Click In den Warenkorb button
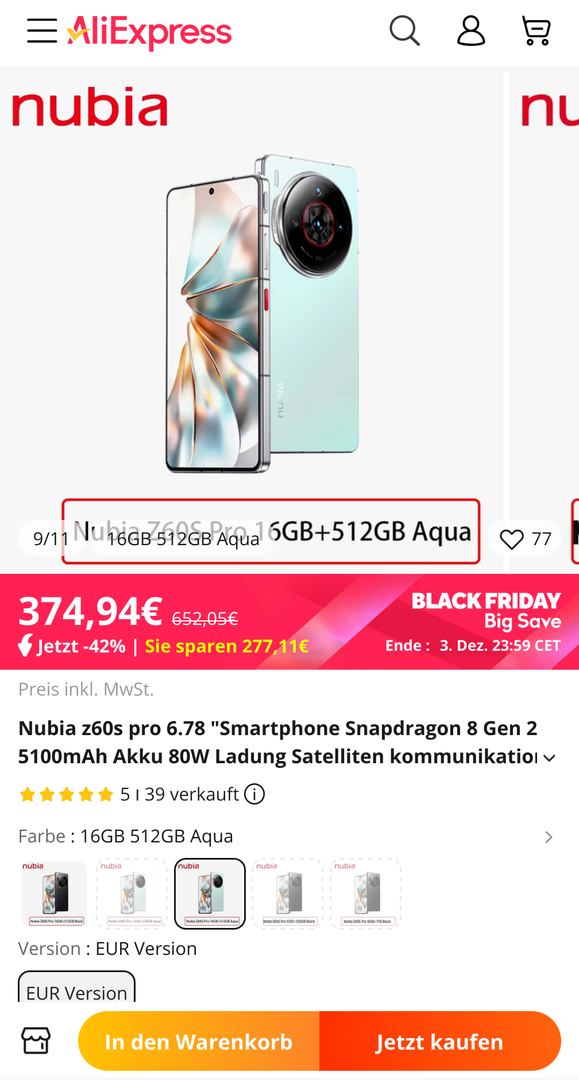The image size is (579, 1080). [x=199, y=1041]
